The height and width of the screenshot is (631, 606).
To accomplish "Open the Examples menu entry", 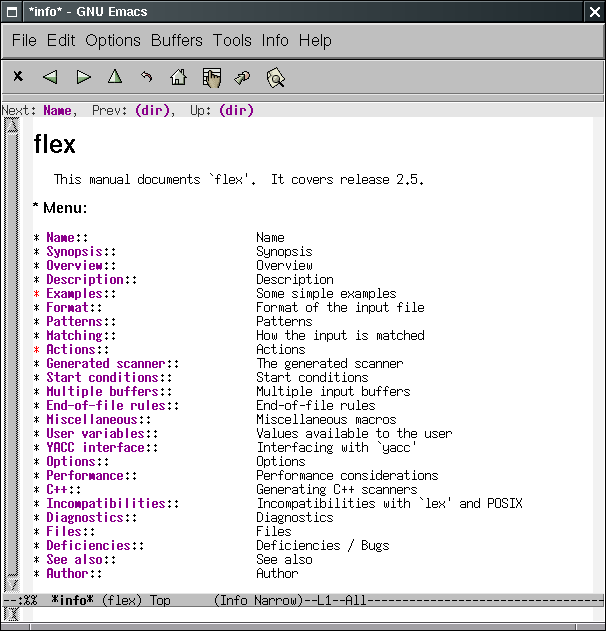I will point(74,294).
